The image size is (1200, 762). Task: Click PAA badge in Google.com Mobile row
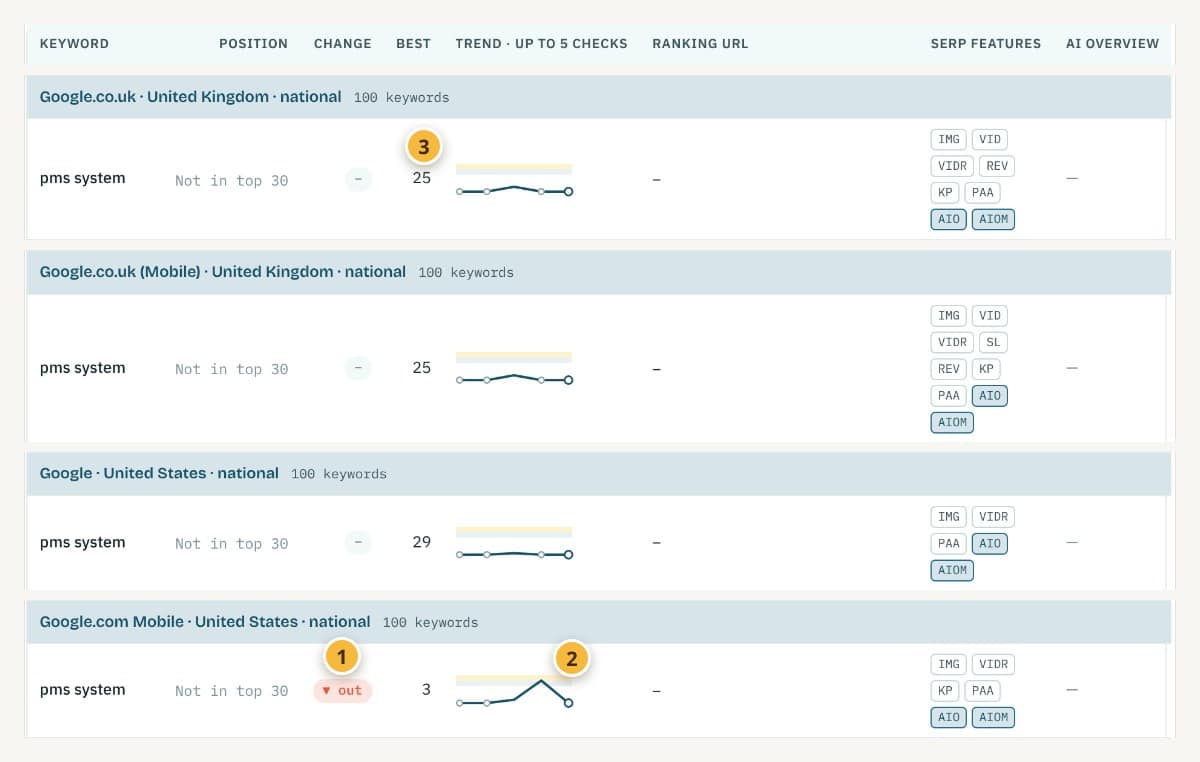tap(982, 690)
